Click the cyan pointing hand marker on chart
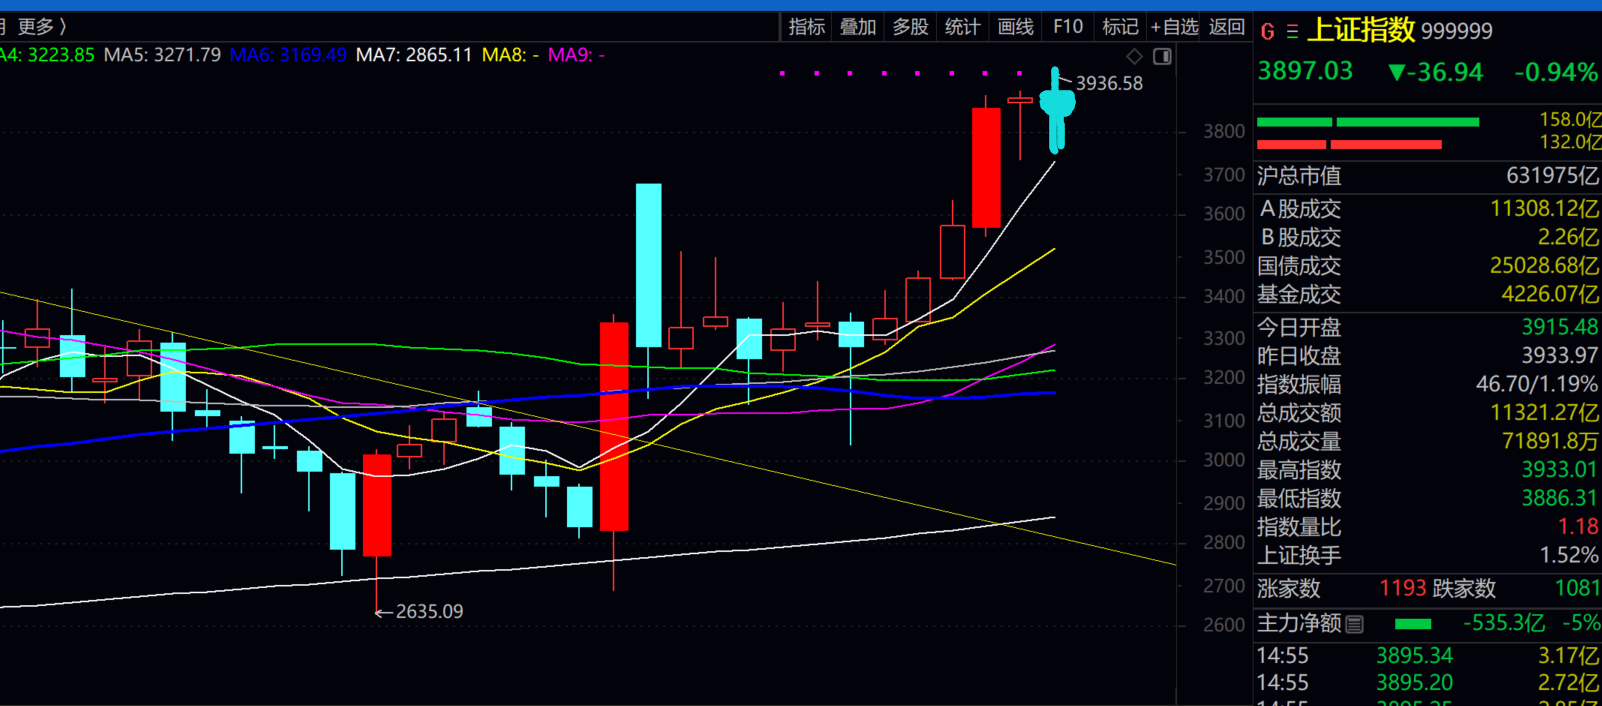The width and height of the screenshot is (1602, 706). coord(1056,106)
